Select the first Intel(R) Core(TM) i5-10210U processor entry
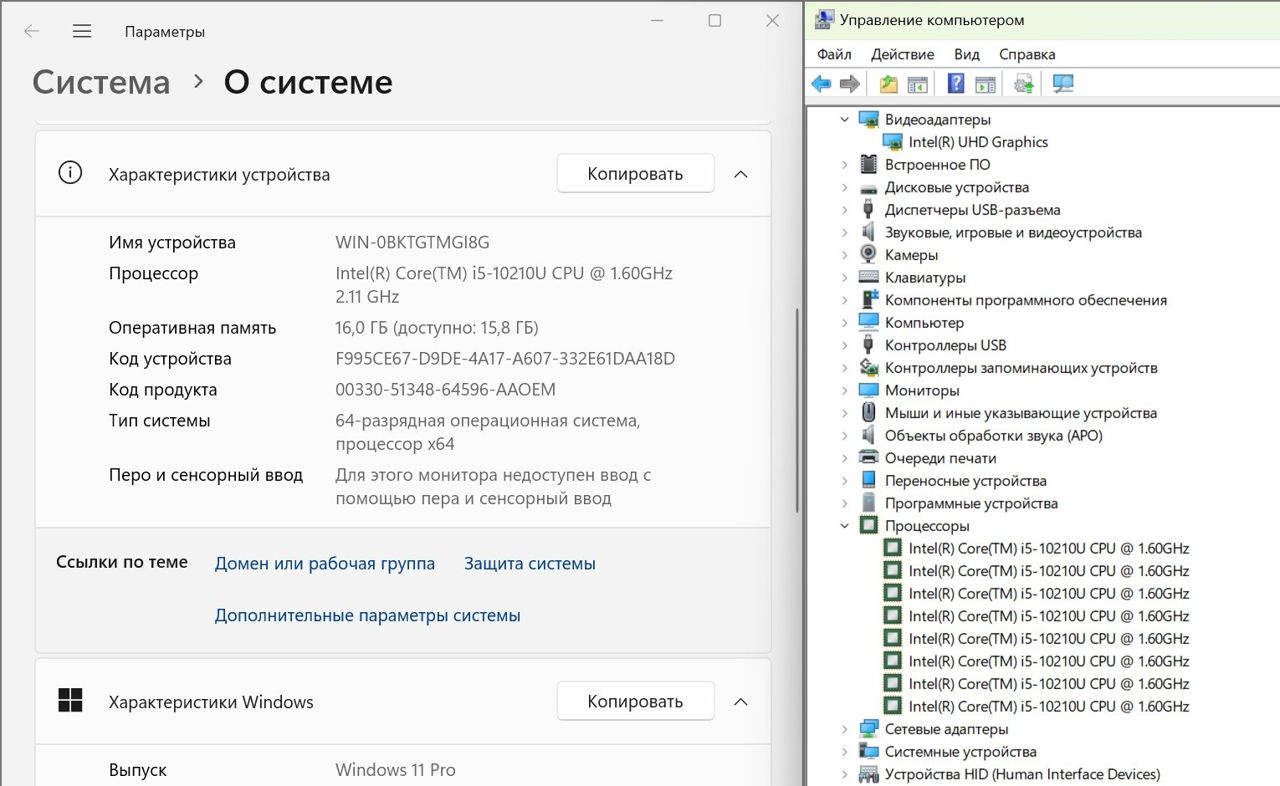The image size is (1280, 786). coord(1049,548)
